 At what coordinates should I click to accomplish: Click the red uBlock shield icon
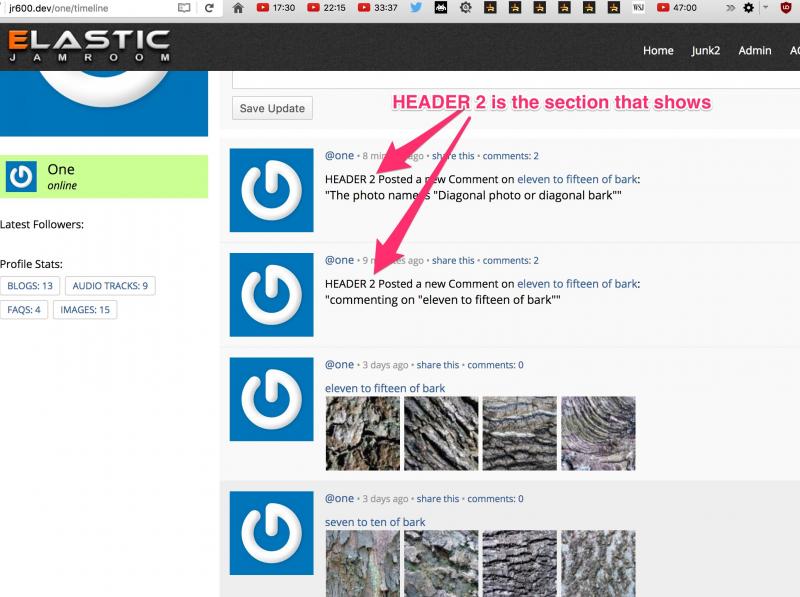(786, 8)
